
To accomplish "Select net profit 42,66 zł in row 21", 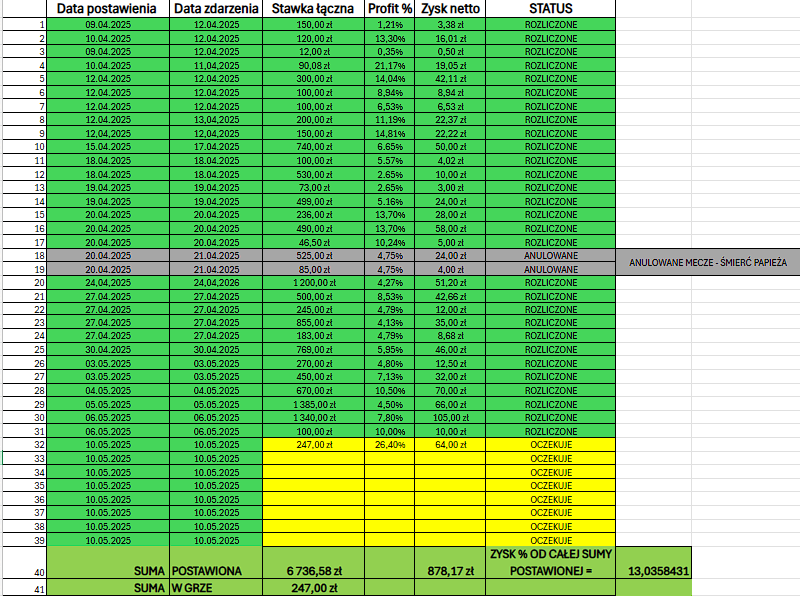I will tap(450, 296).
